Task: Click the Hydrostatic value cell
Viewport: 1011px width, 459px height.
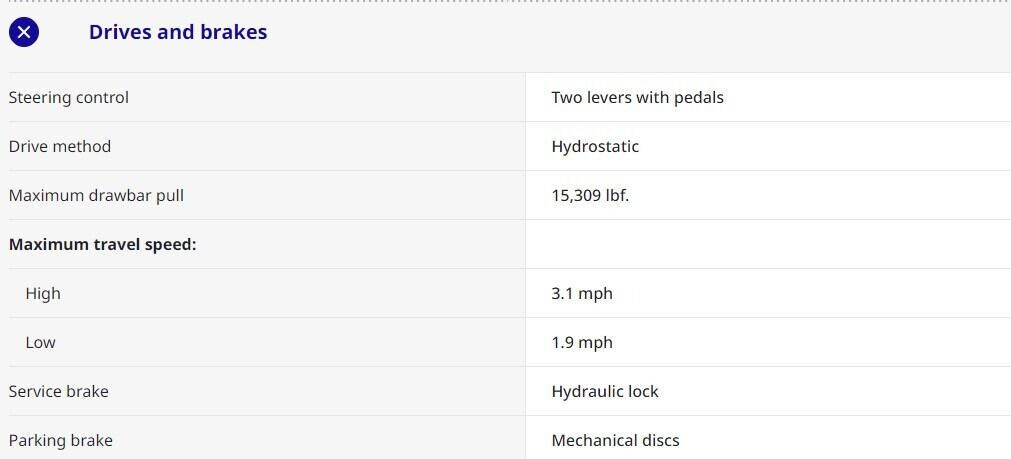Action: [x=595, y=147]
